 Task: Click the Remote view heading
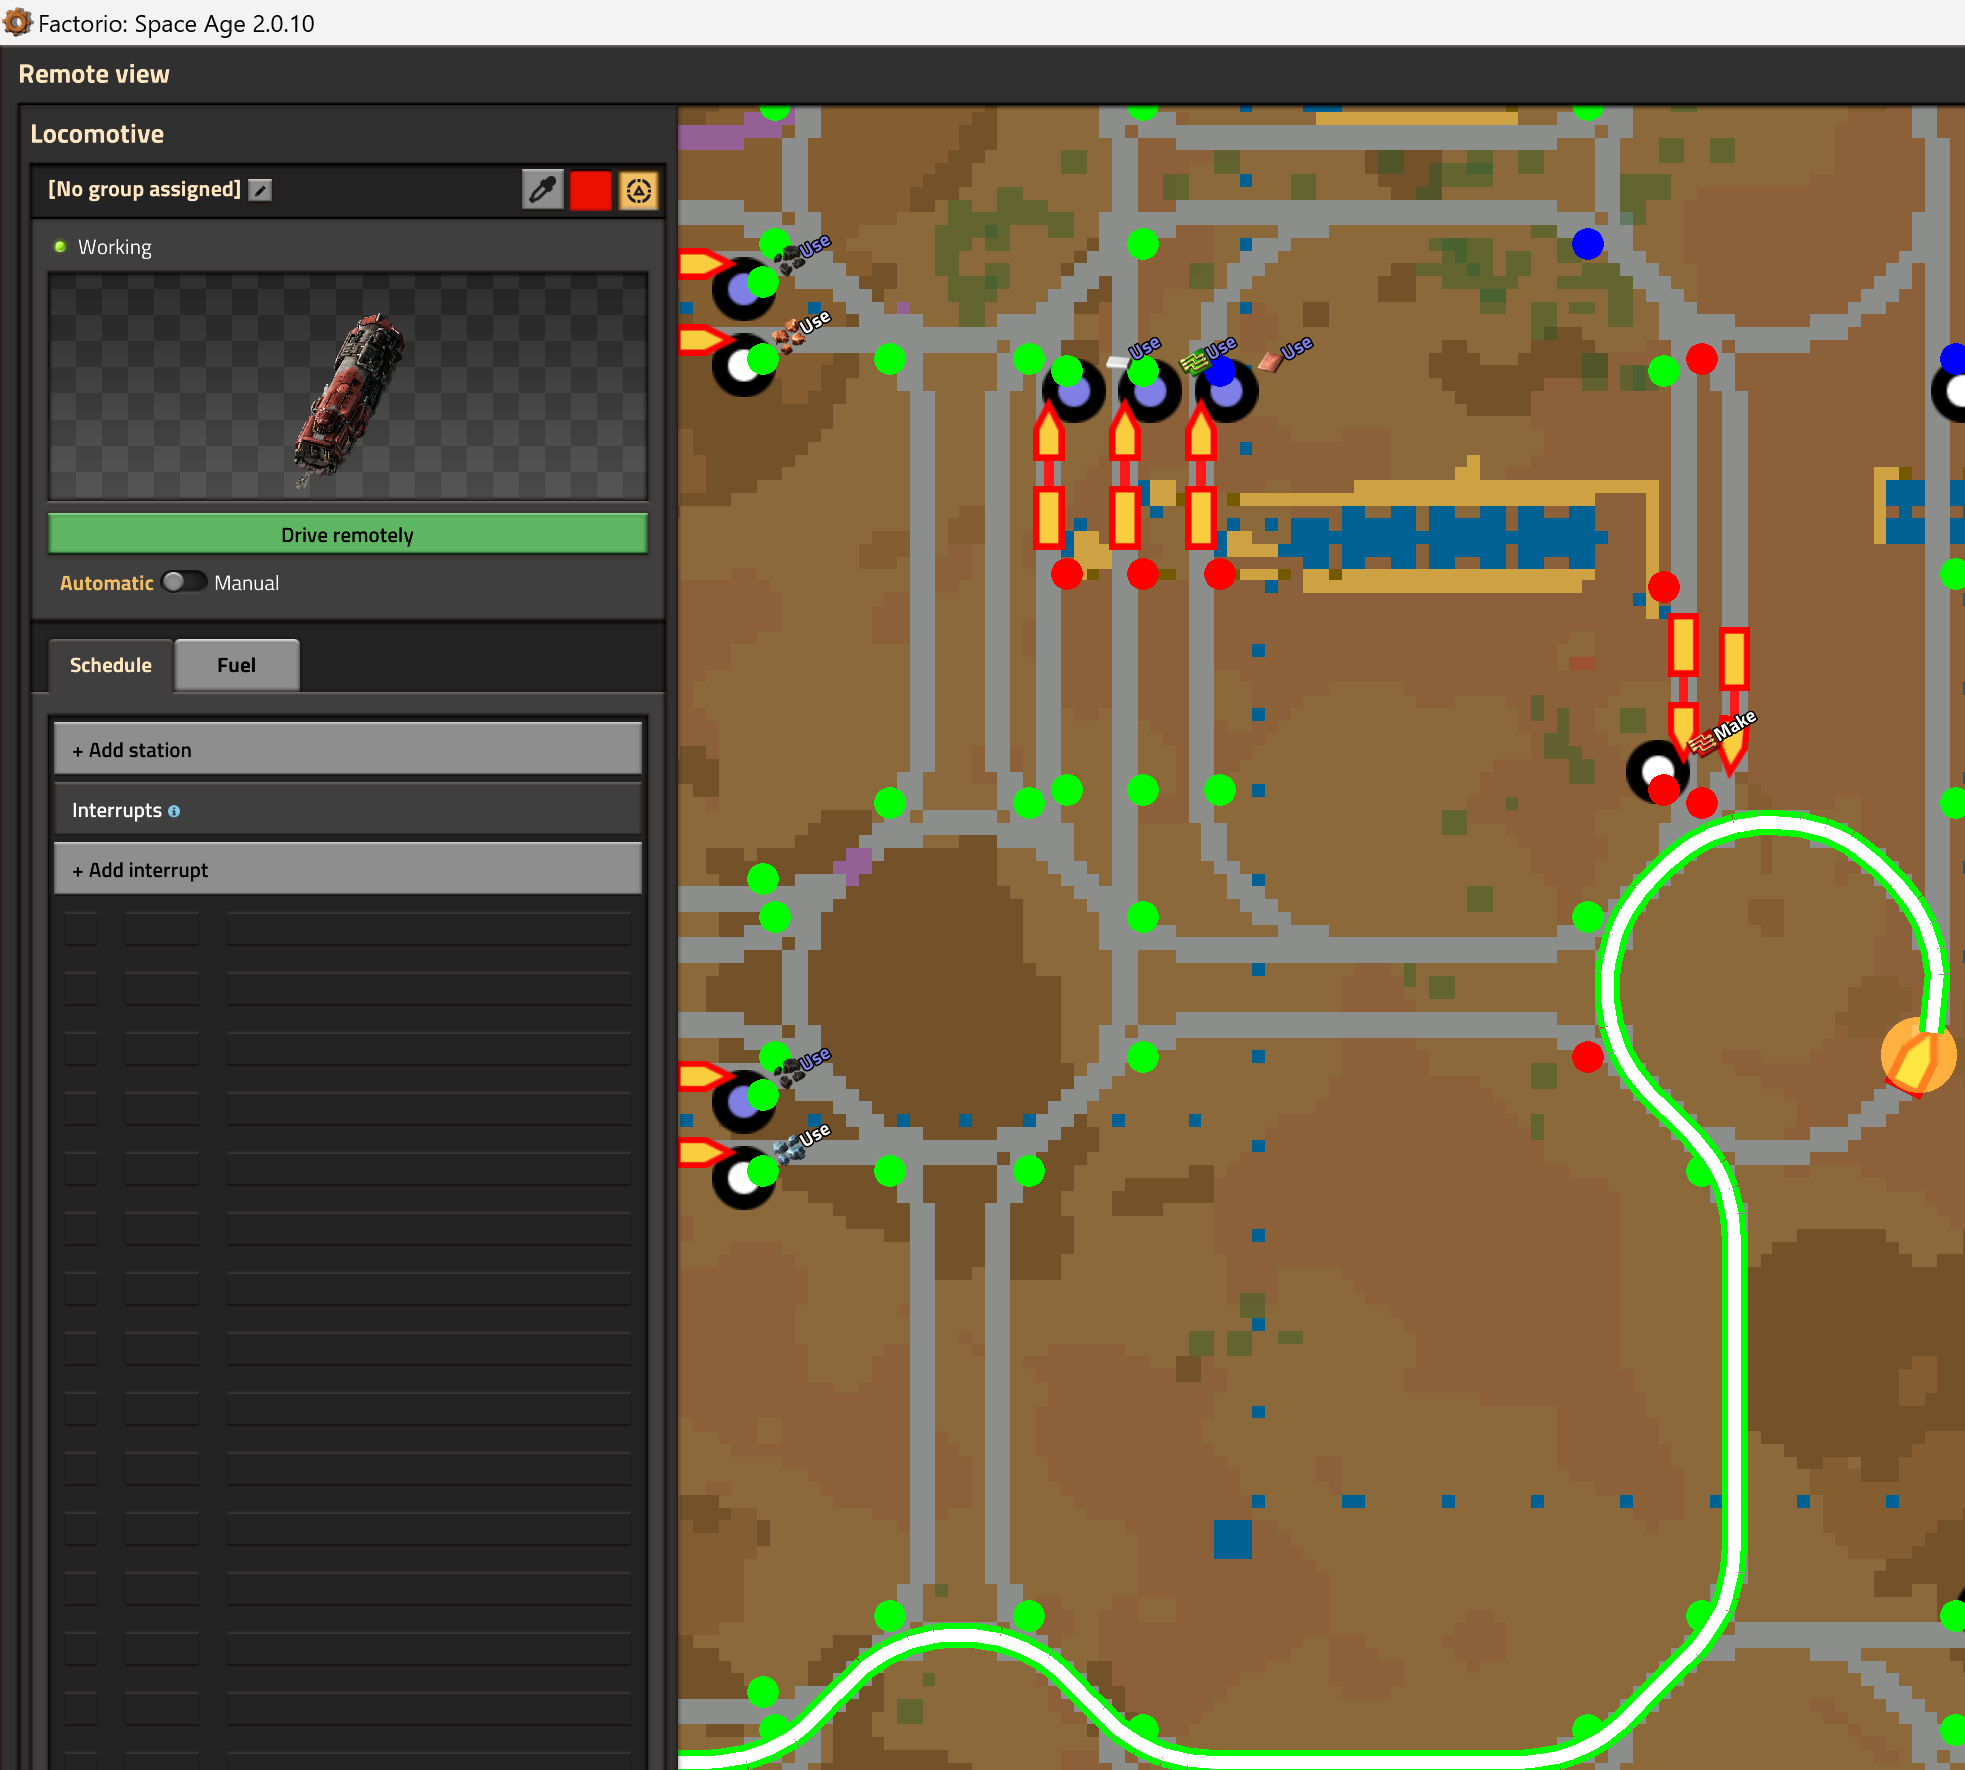point(94,74)
